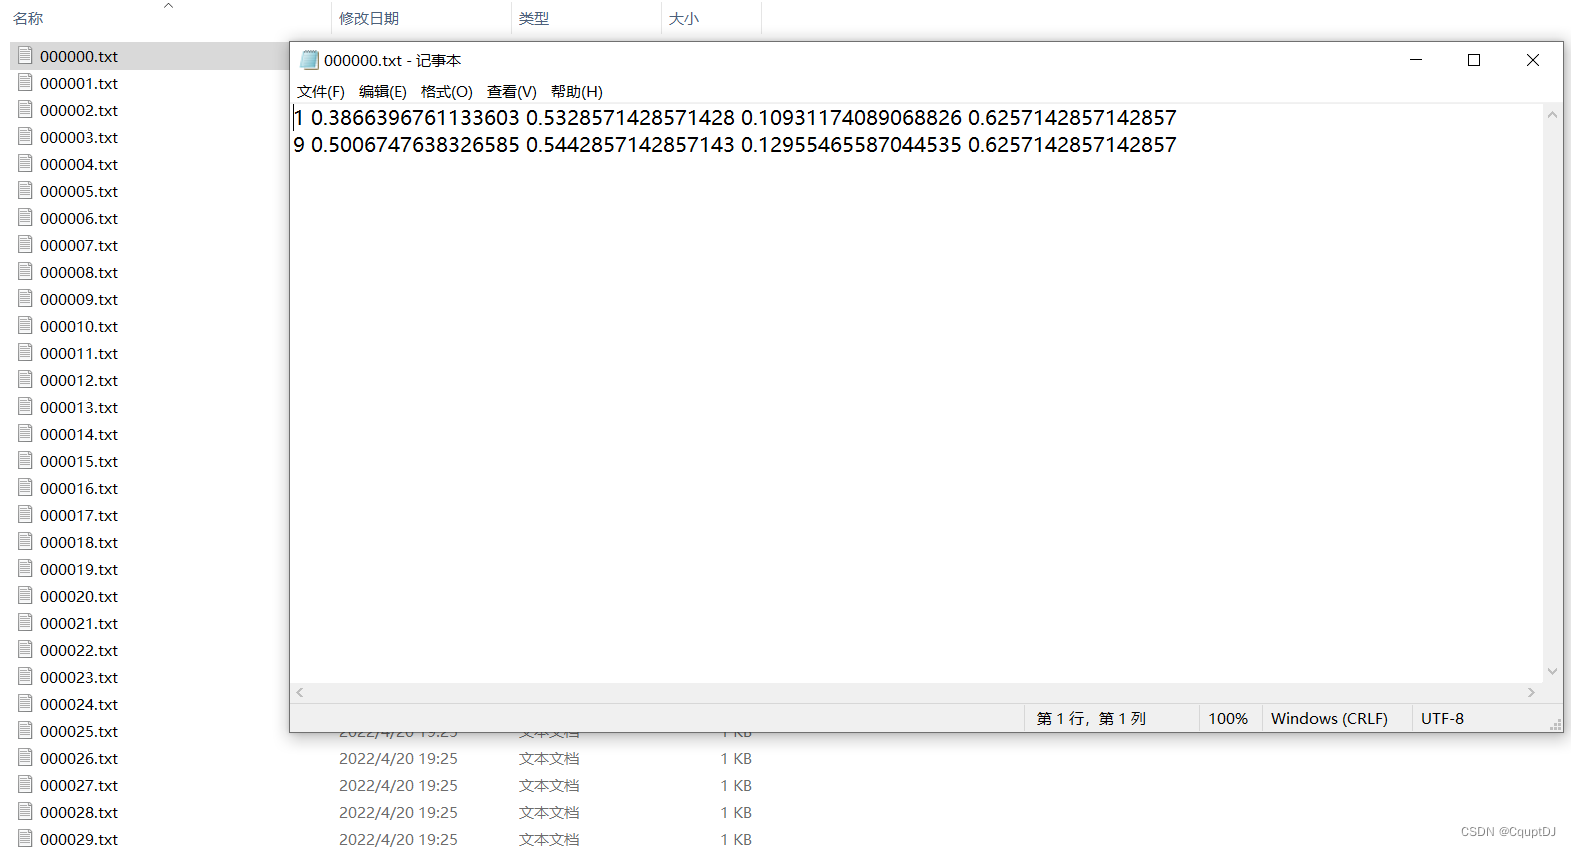Click file icon of 000006.txt

25,218
